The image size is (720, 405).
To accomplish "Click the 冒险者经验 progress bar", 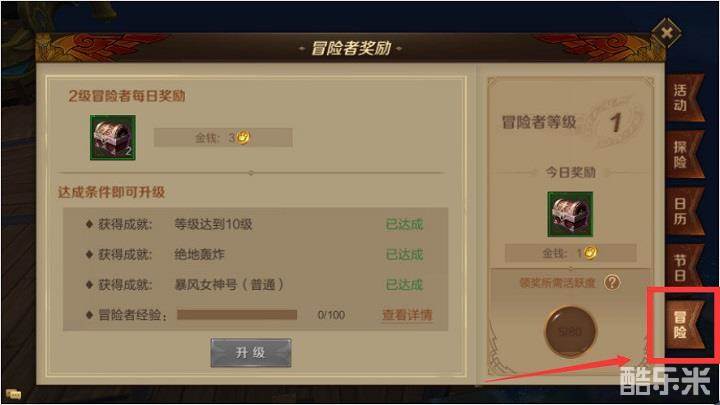I will click(x=237, y=315).
